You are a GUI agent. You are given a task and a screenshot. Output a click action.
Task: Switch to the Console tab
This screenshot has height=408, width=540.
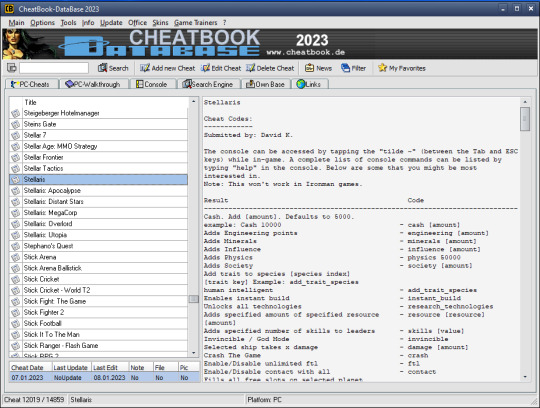point(152,84)
